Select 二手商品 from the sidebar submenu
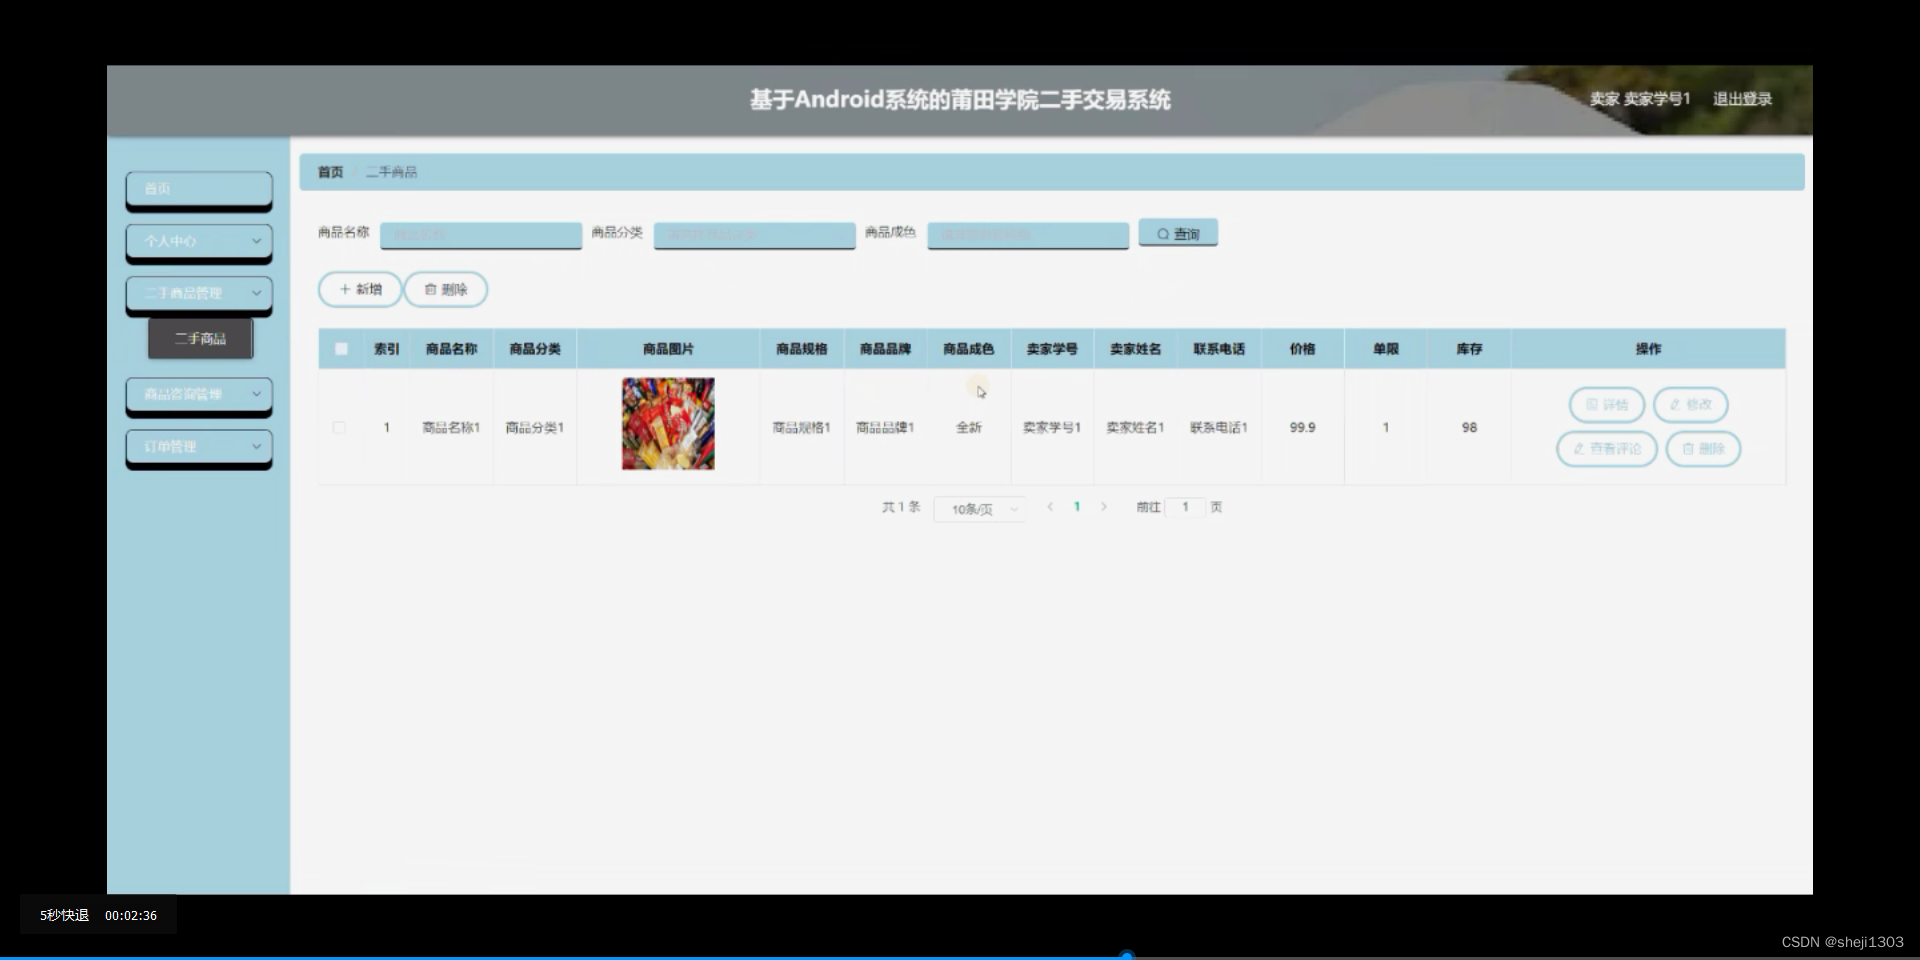 click(x=200, y=338)
